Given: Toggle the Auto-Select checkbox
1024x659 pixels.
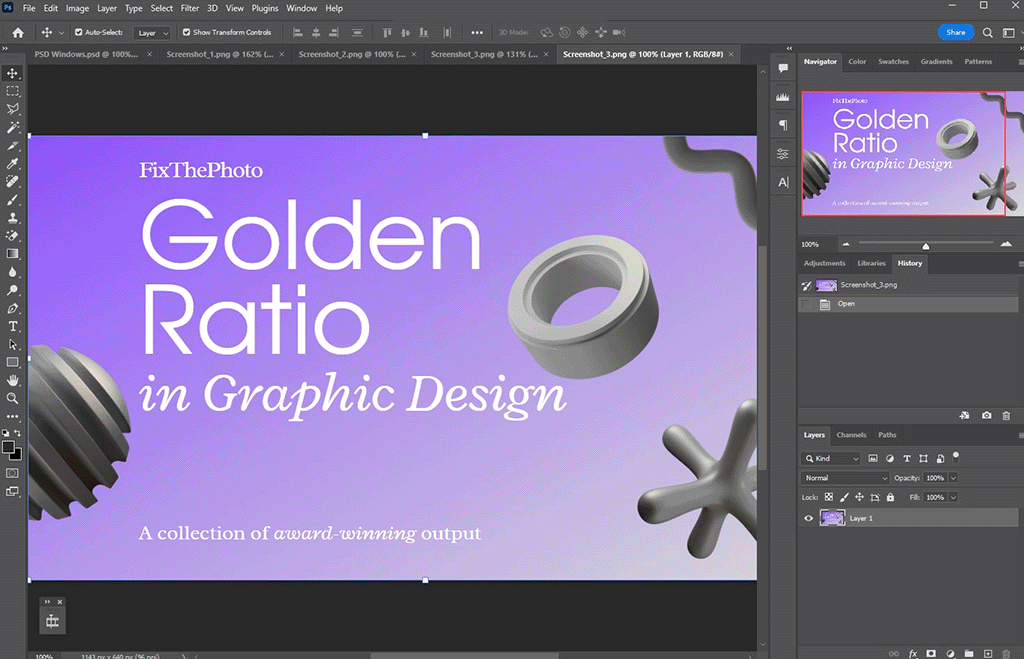Looking at the screenshot, I should [x=79, y=32].
